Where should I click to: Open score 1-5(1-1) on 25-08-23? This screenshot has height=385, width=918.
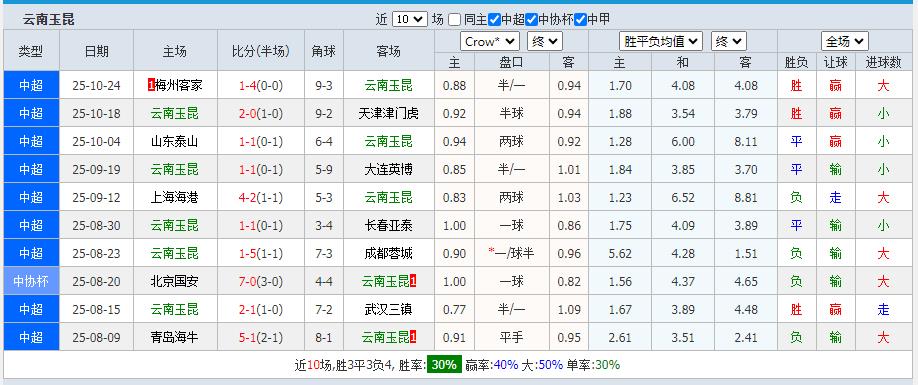pos(261,253)
